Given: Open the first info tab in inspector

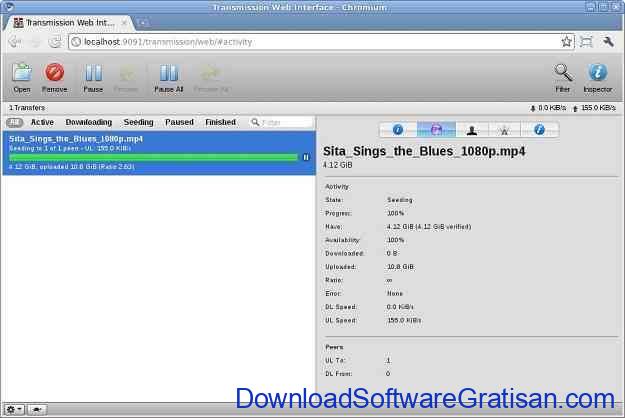Looking at the screenshot, I should (x=398, y=130).
